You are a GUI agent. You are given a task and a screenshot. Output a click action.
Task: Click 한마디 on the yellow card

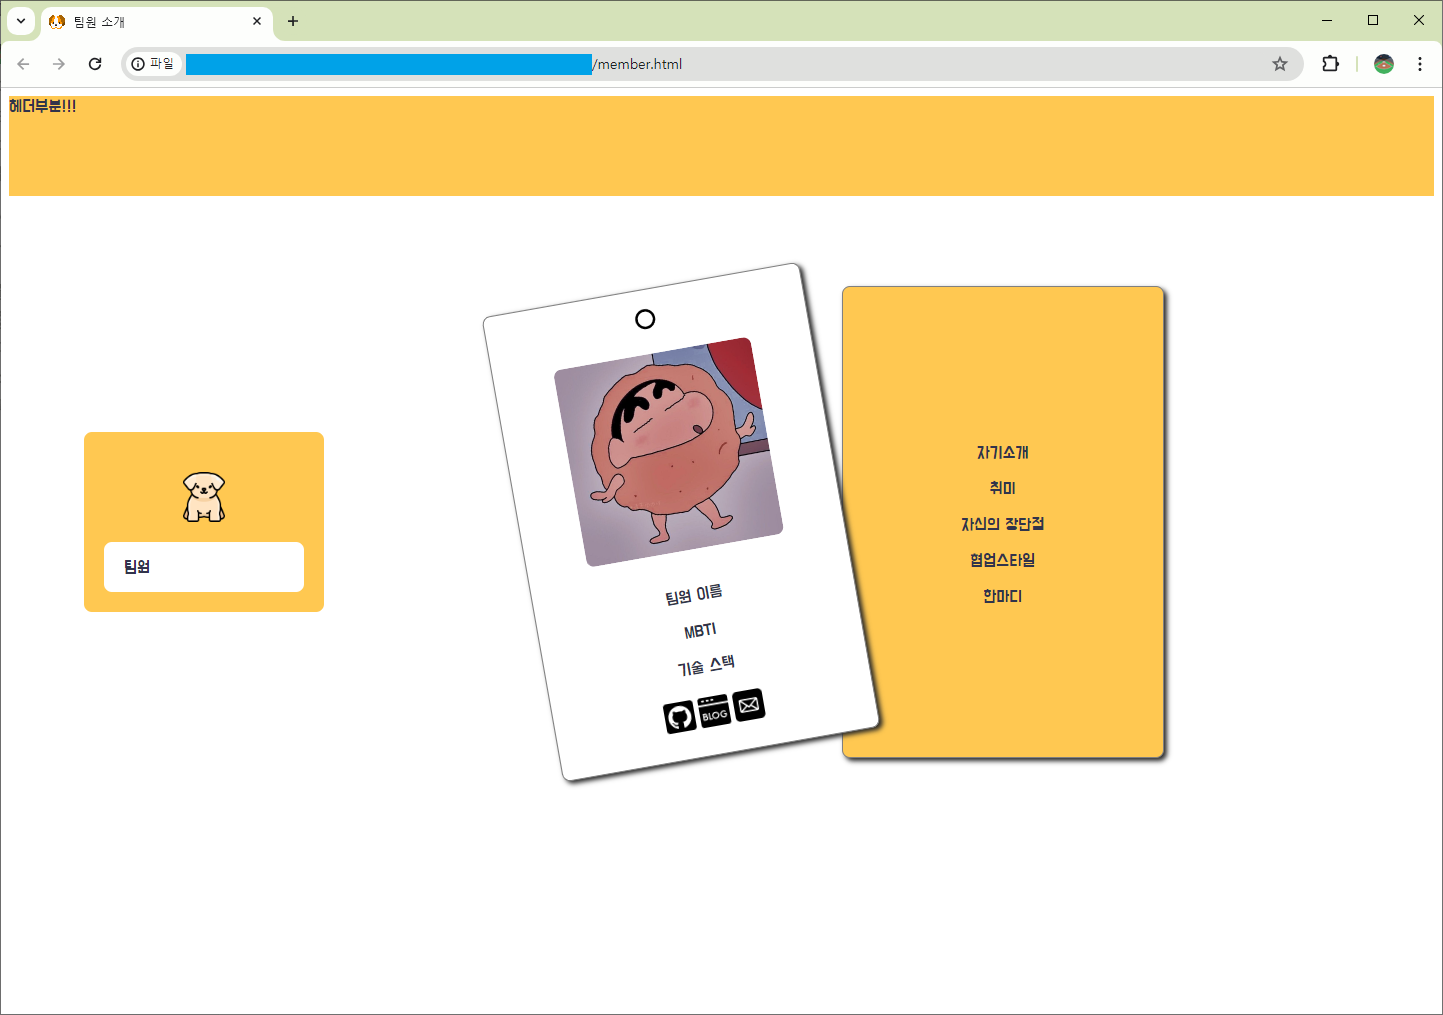tap(1003, 596)
